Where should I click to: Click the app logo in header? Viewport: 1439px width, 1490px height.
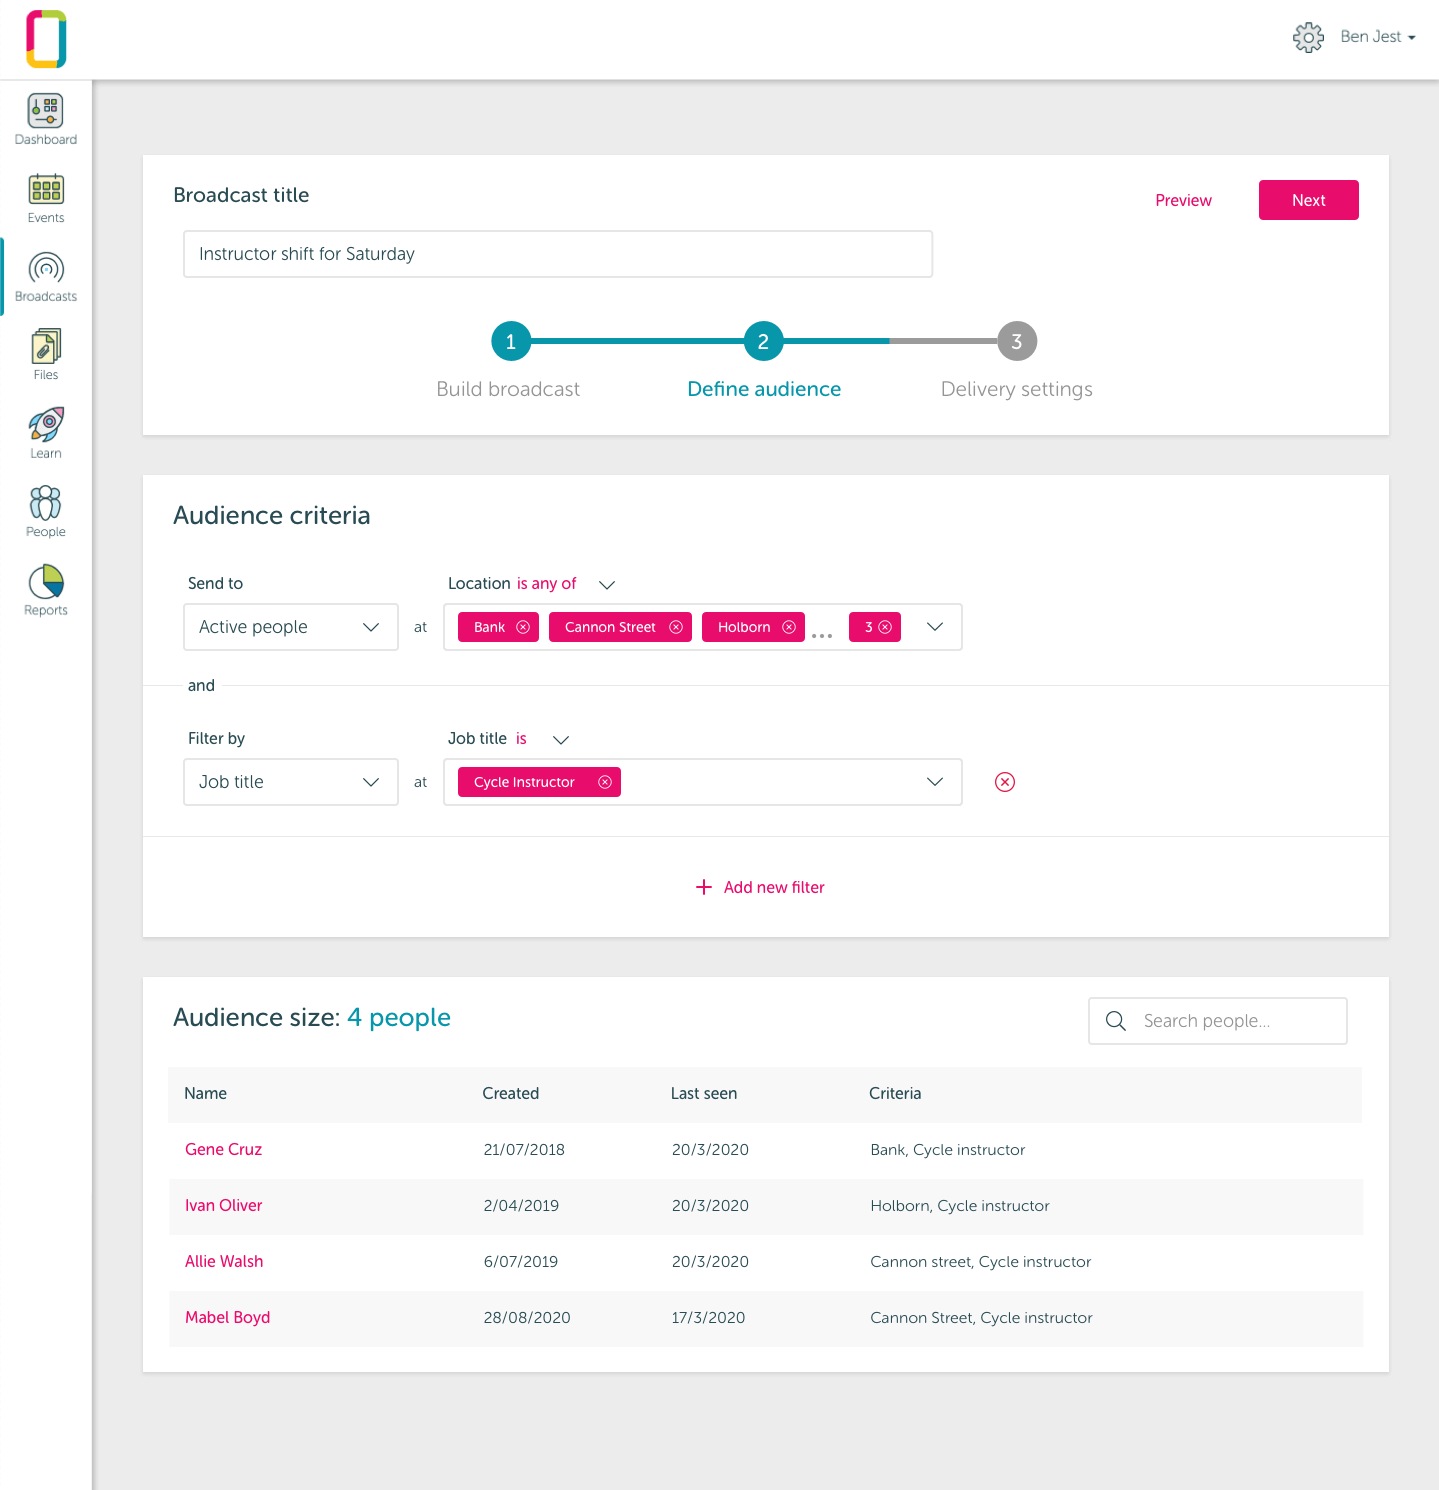click(x=46, y=39)
